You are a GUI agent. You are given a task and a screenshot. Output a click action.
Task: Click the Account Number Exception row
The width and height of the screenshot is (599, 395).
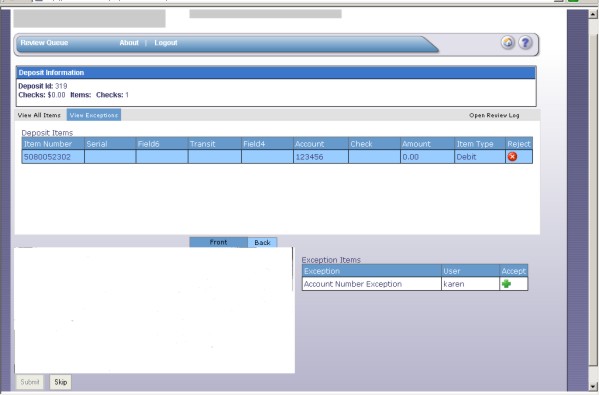[x=415, y=284]
